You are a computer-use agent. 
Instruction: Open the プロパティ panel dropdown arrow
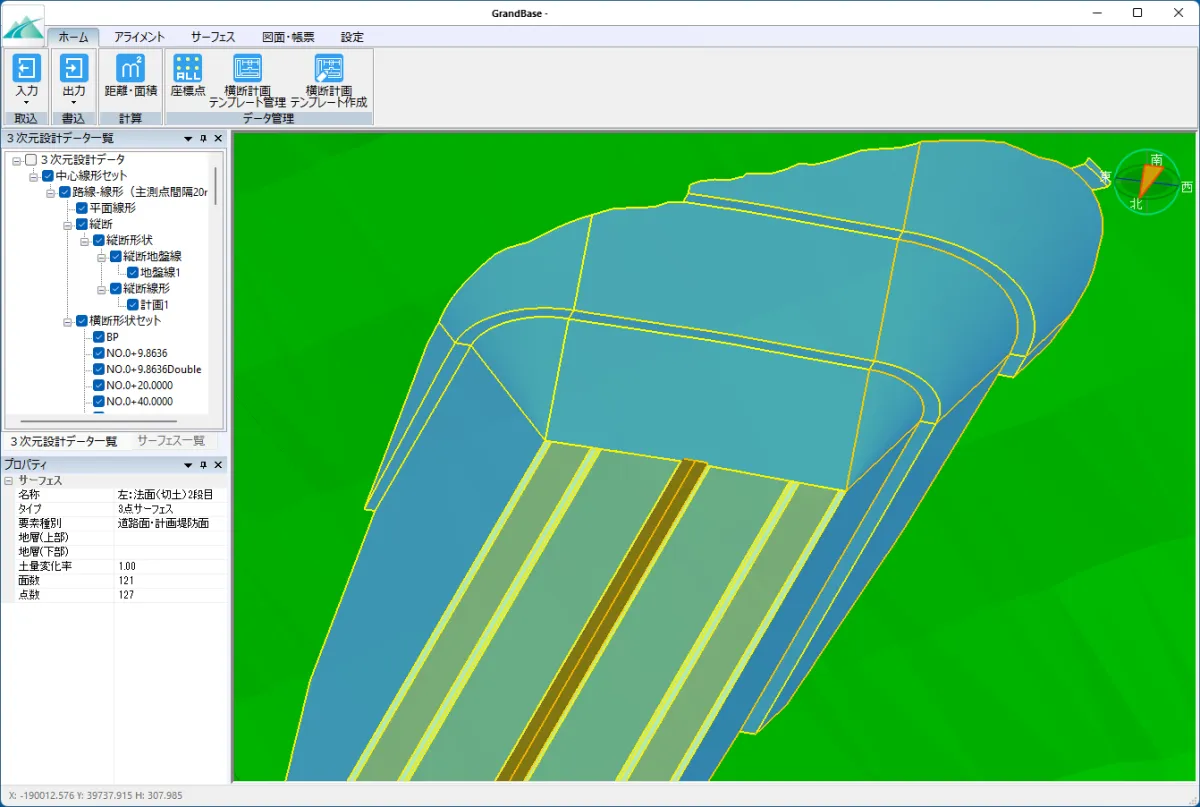187,465
